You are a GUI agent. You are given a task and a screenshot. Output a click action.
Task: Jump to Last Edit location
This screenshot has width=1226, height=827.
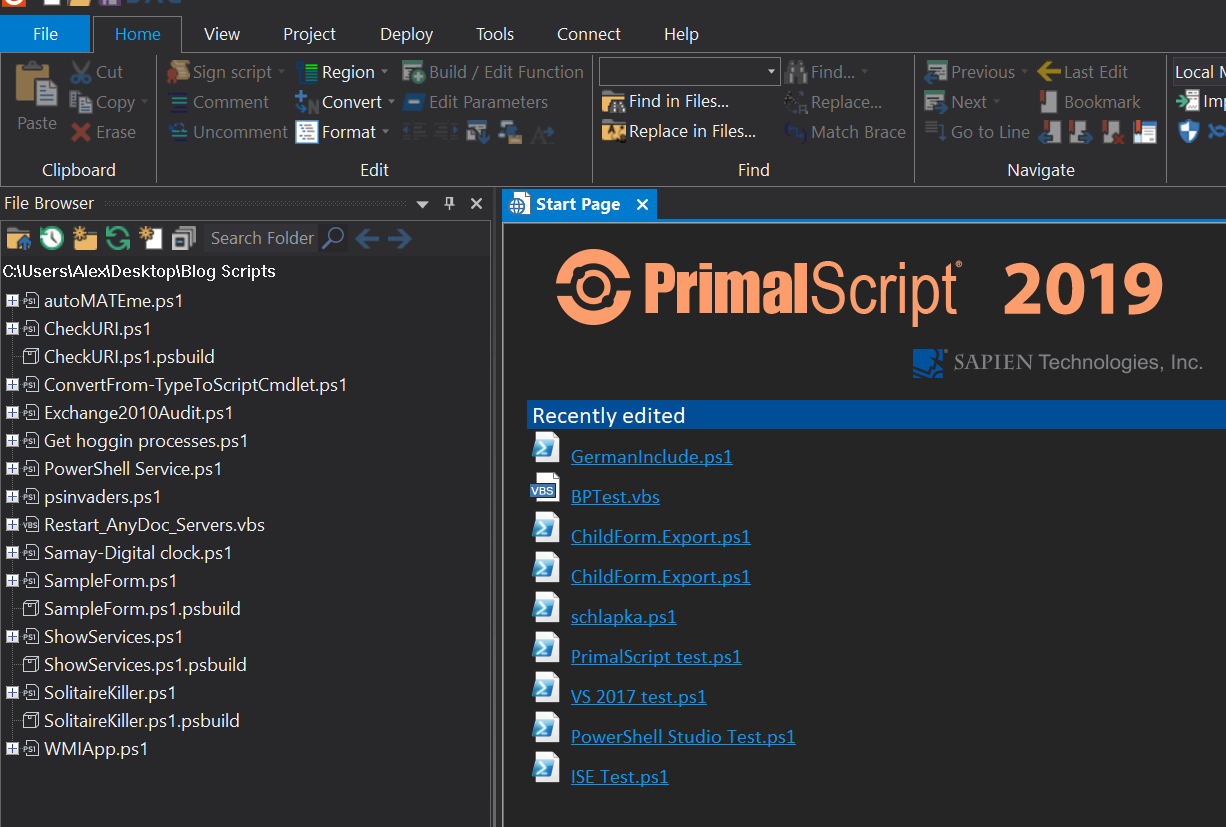pos(1083,72)
